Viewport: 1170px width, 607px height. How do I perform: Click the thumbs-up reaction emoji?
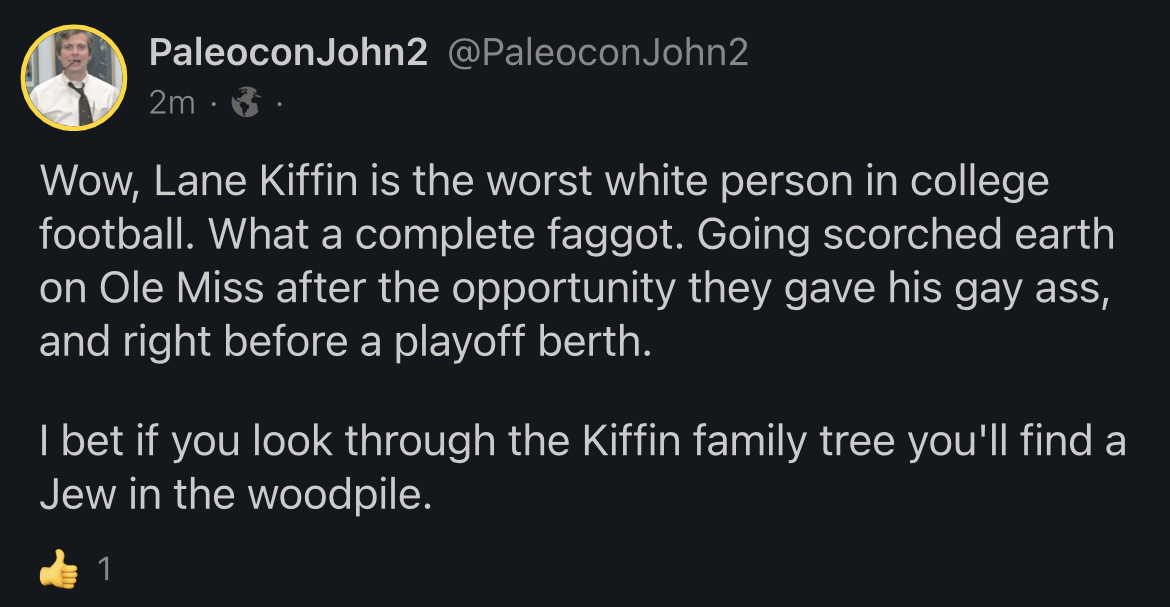58,570
